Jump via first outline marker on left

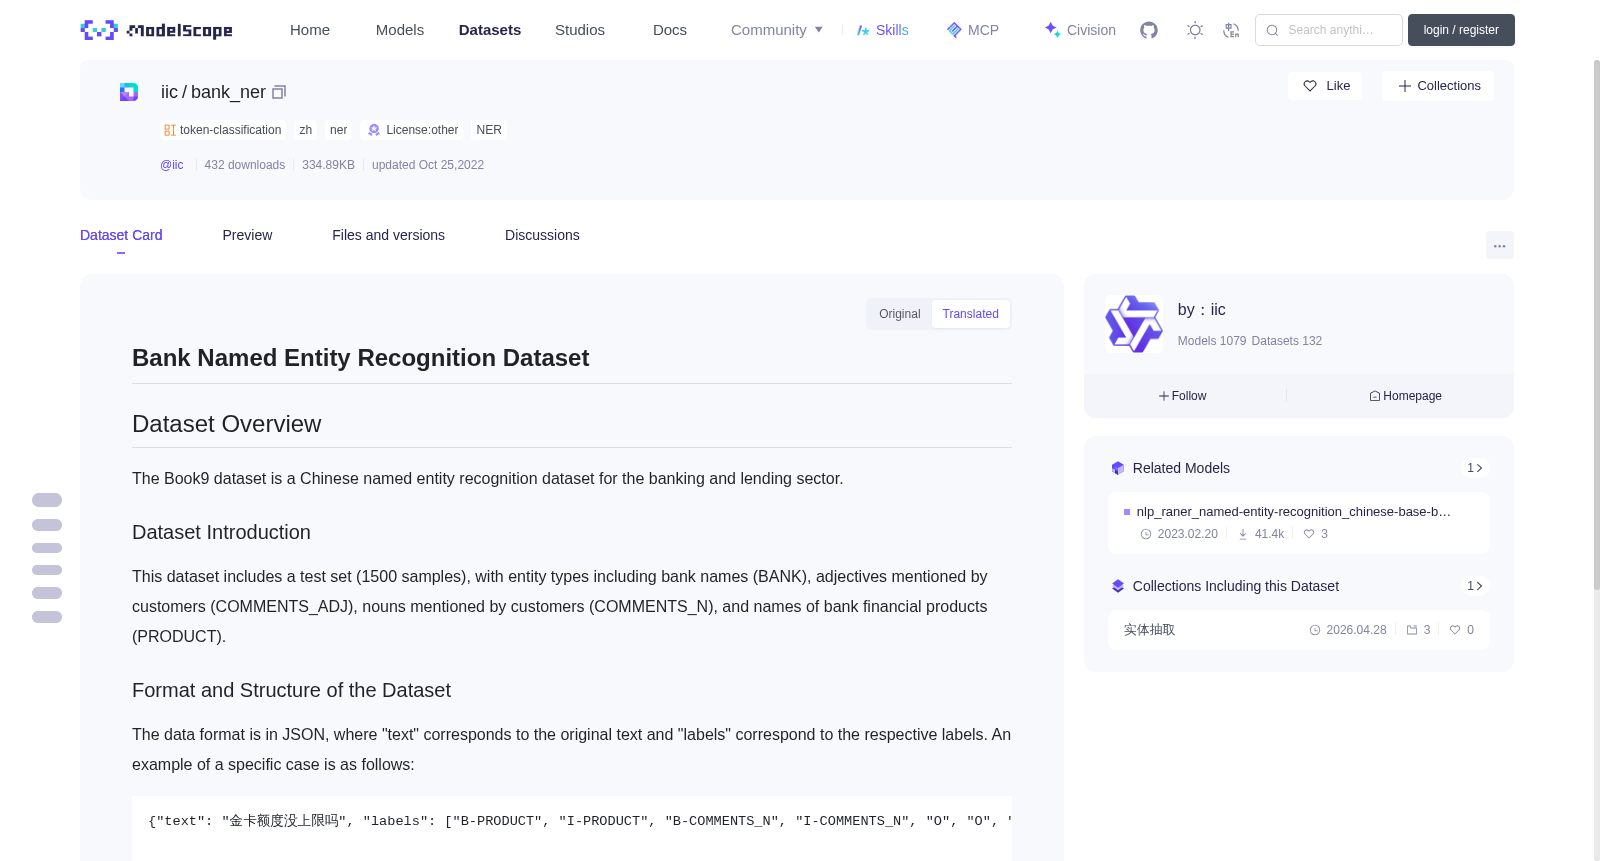(x=47, y=500)
